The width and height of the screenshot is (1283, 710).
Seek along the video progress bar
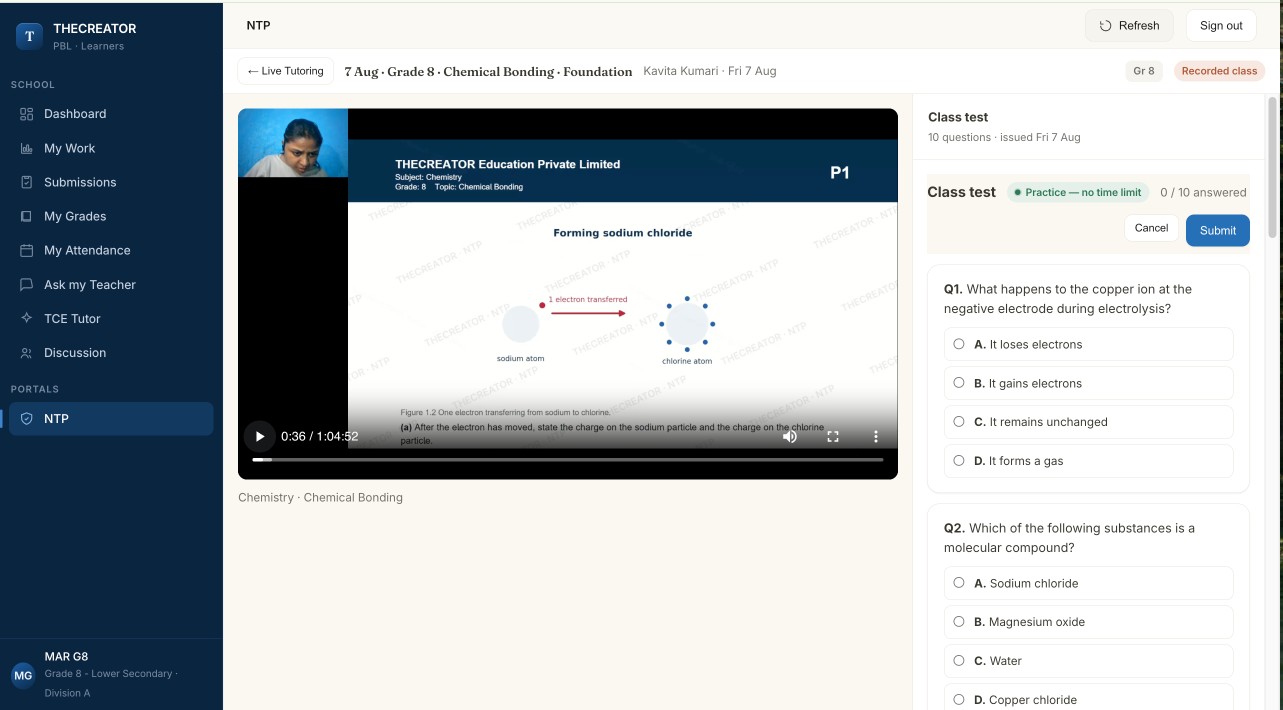coord(568,460)
